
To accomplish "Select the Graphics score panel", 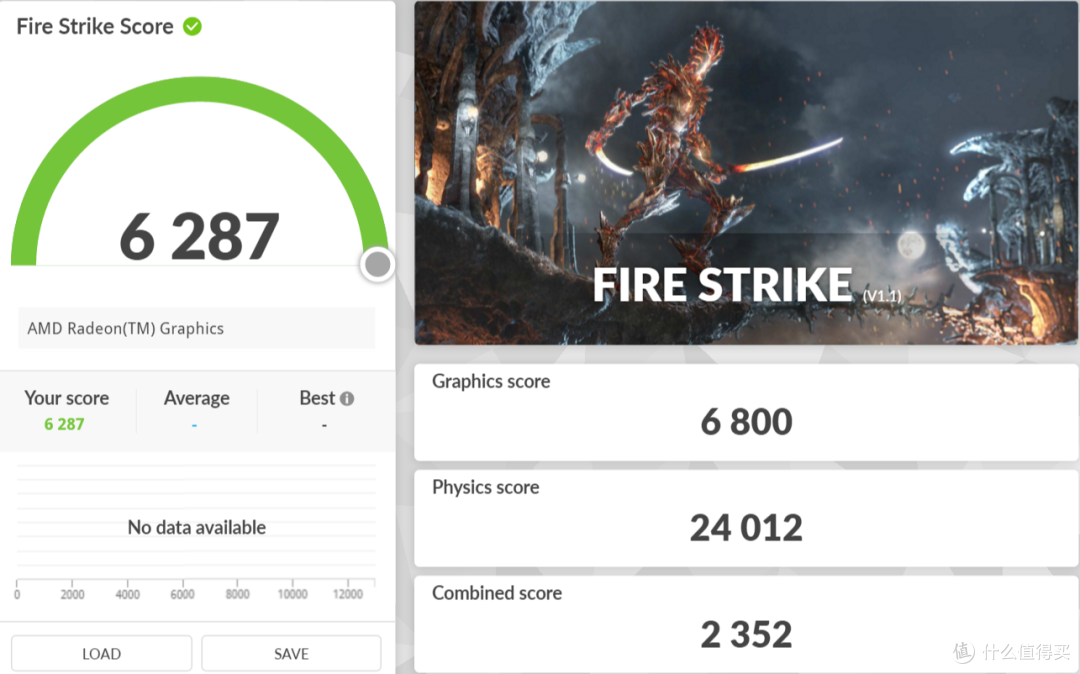I will coord(746,412).
